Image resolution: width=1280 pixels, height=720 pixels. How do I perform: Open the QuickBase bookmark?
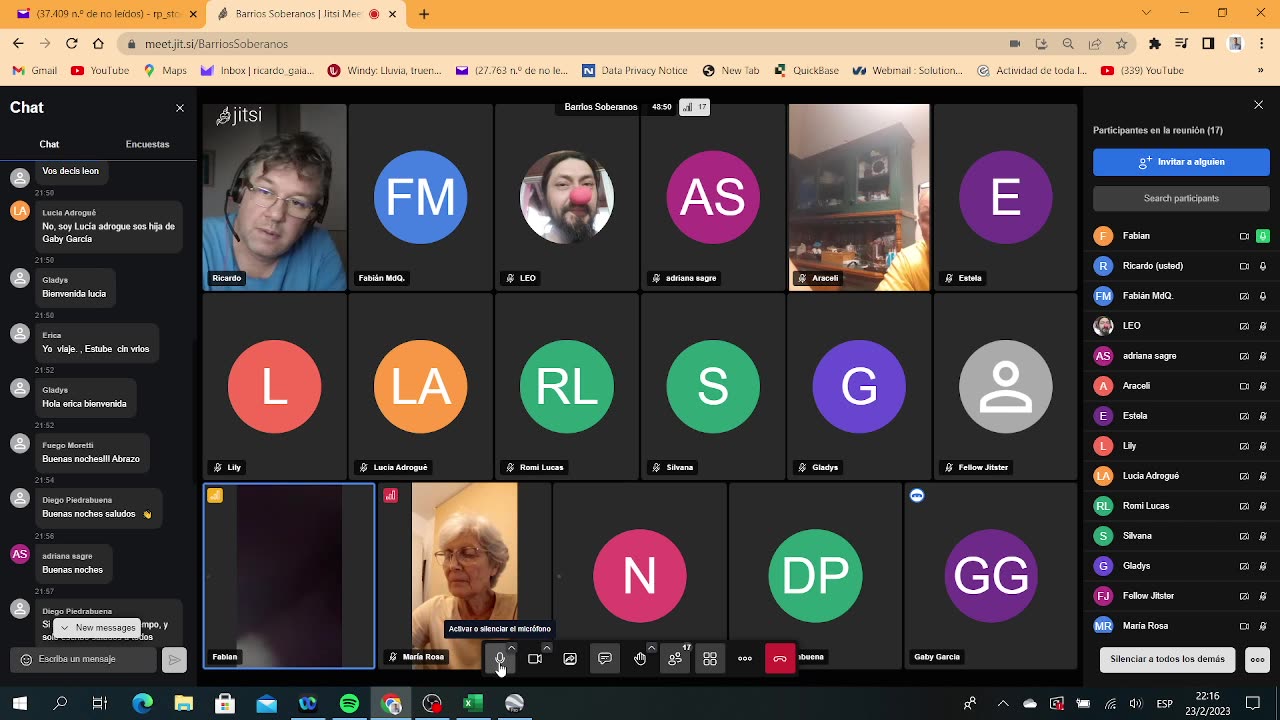(806, 71)
